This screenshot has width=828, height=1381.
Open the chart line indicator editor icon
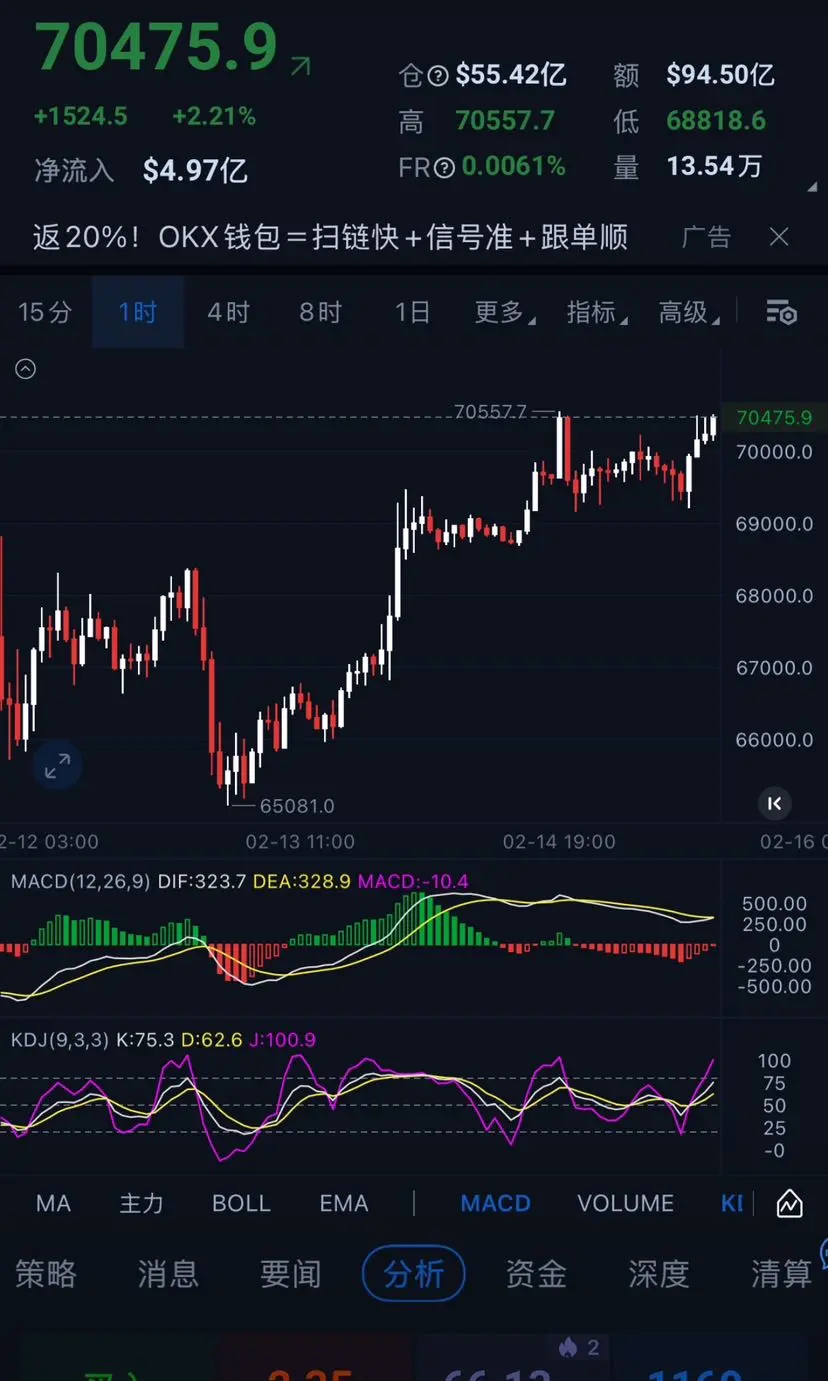pyautogui.click(x=789, y=1203)
